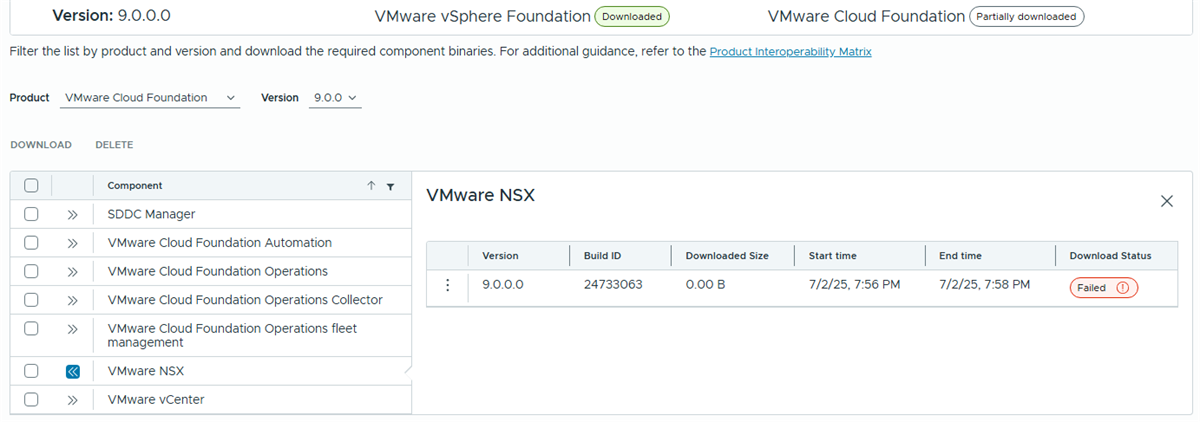Image resolution: width=1200 pixels, height=422 pixels.
Task: Select the SDDC Manager component name
Action: 151,214
